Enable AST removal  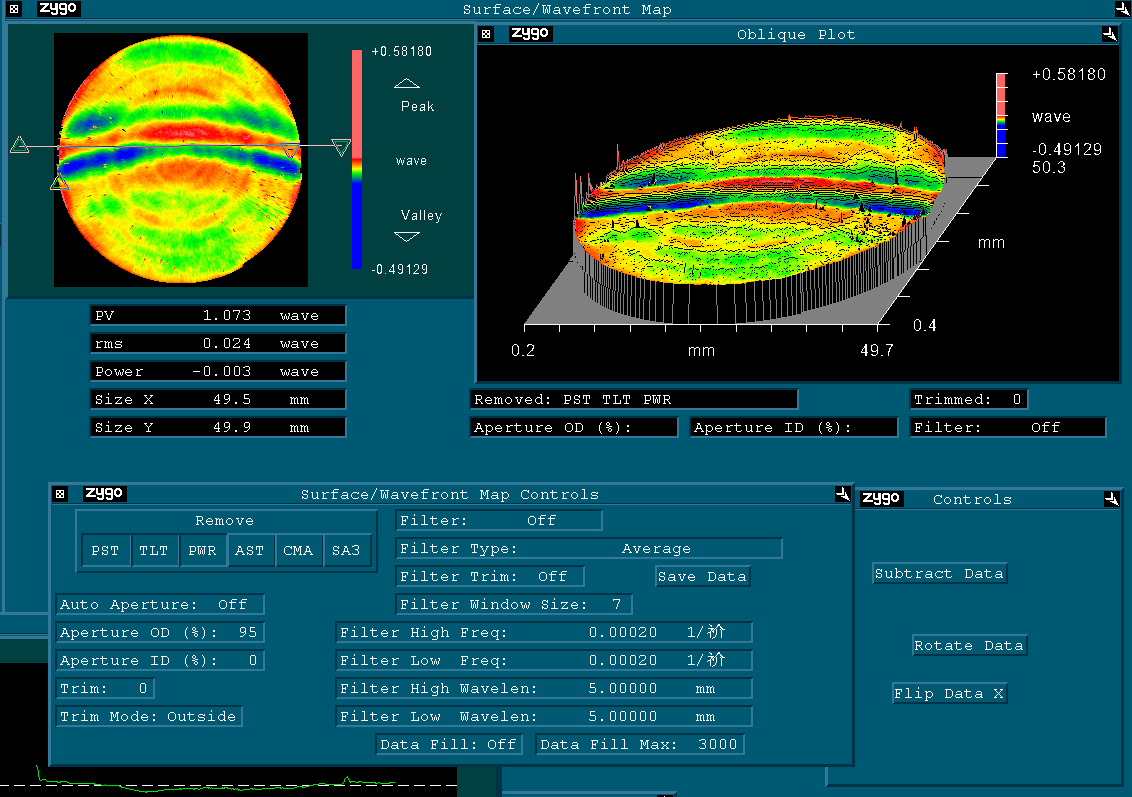pos(250,550)
